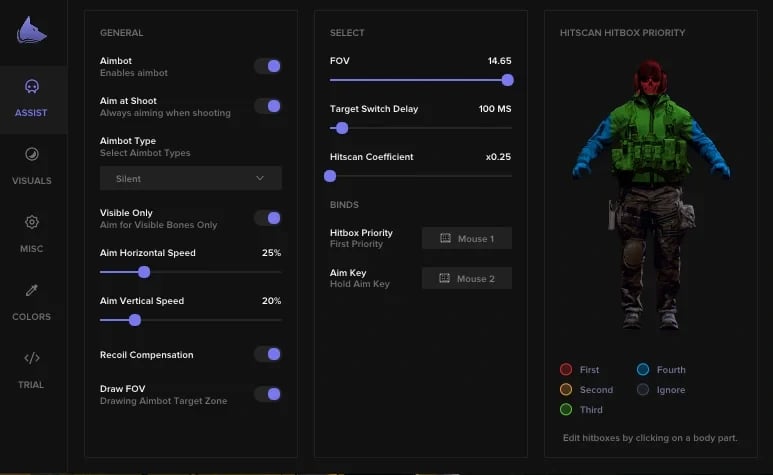
Task: Click the 'Drawing Aimbot Target Zone' description
Action: 163,401
